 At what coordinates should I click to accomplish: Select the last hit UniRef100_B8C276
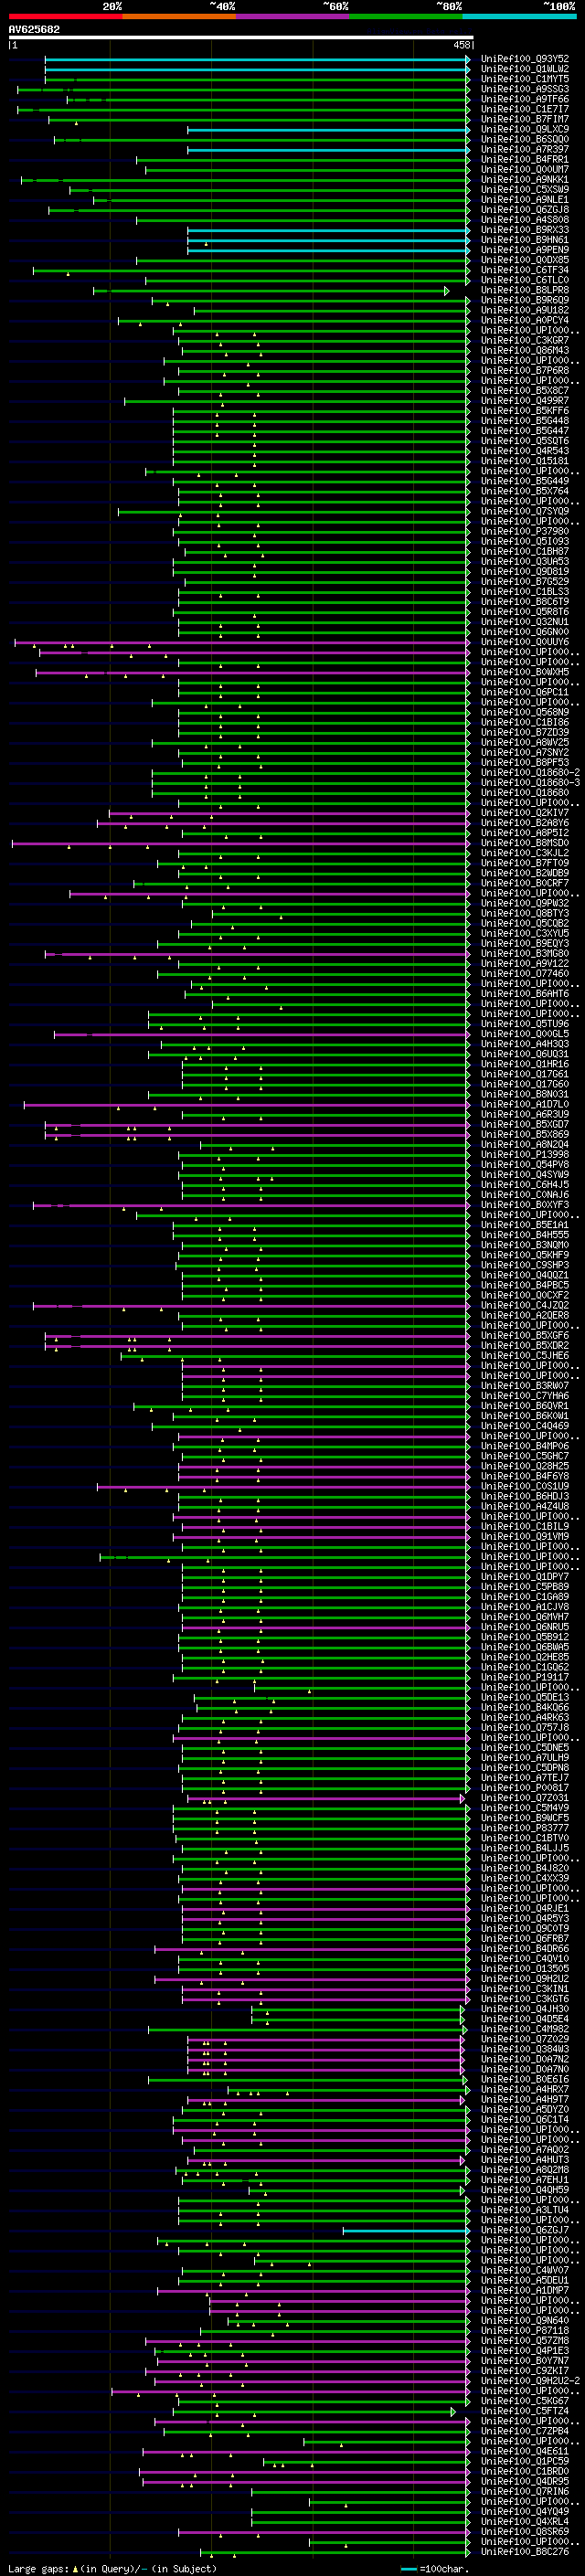click(525, 2552)
